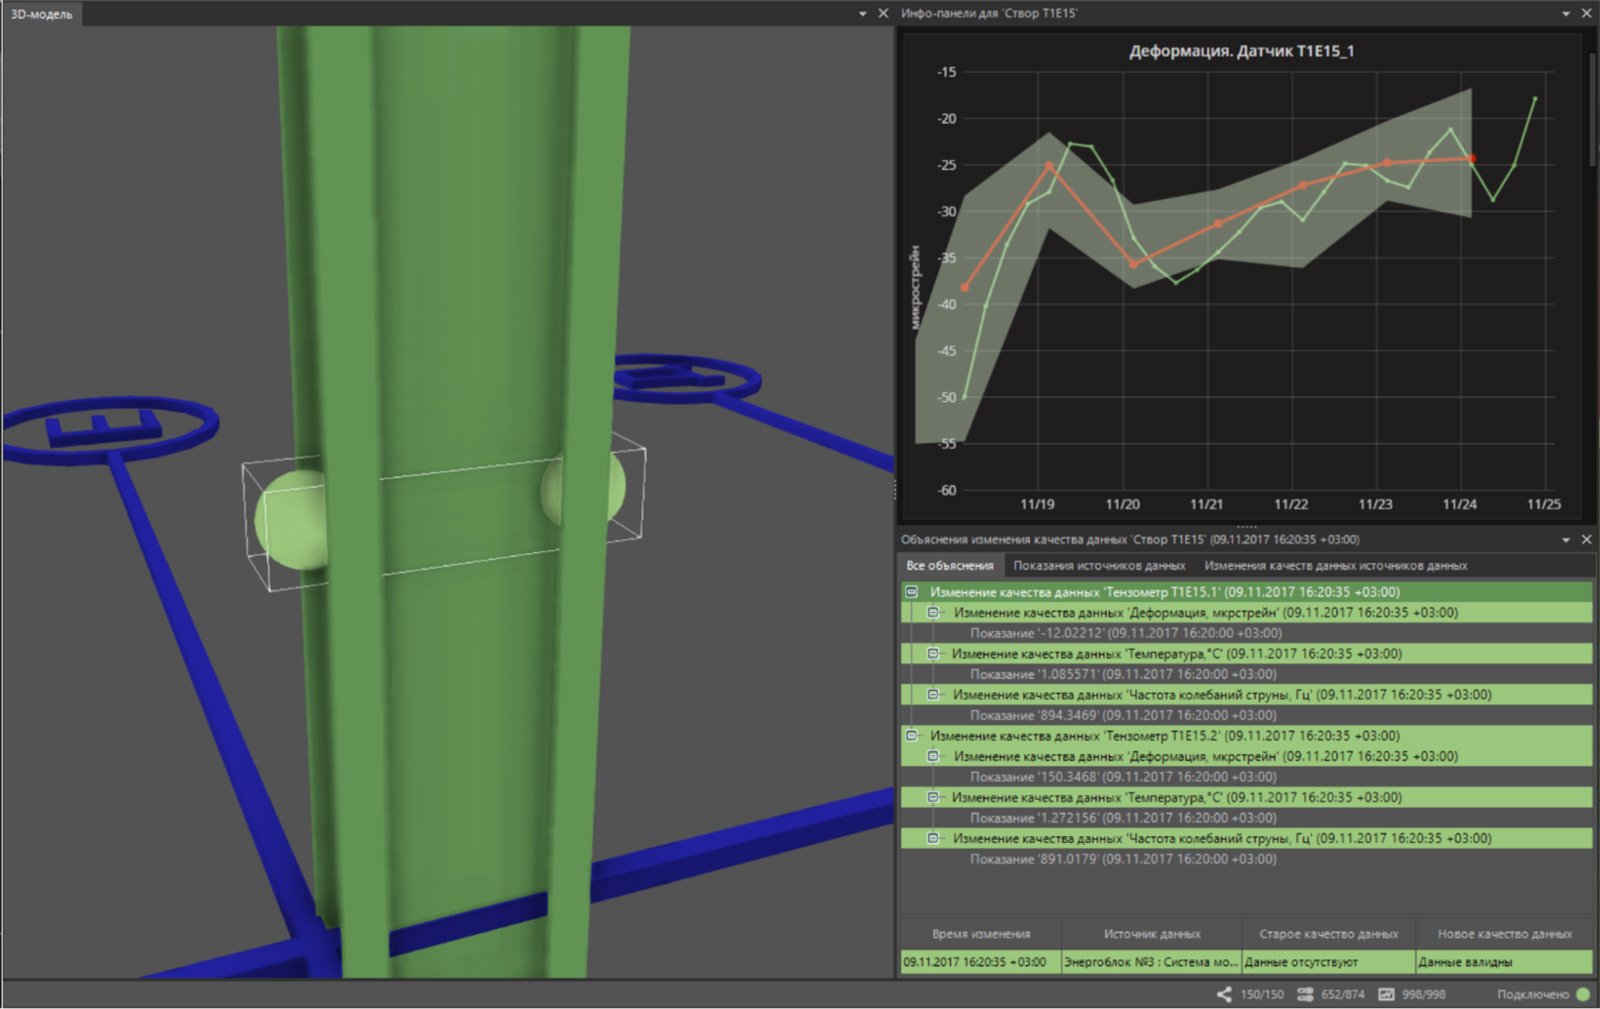1600x1009 pixels.
Task: Sort by the Новое качество данных column header
Action: pos(1505,934)
